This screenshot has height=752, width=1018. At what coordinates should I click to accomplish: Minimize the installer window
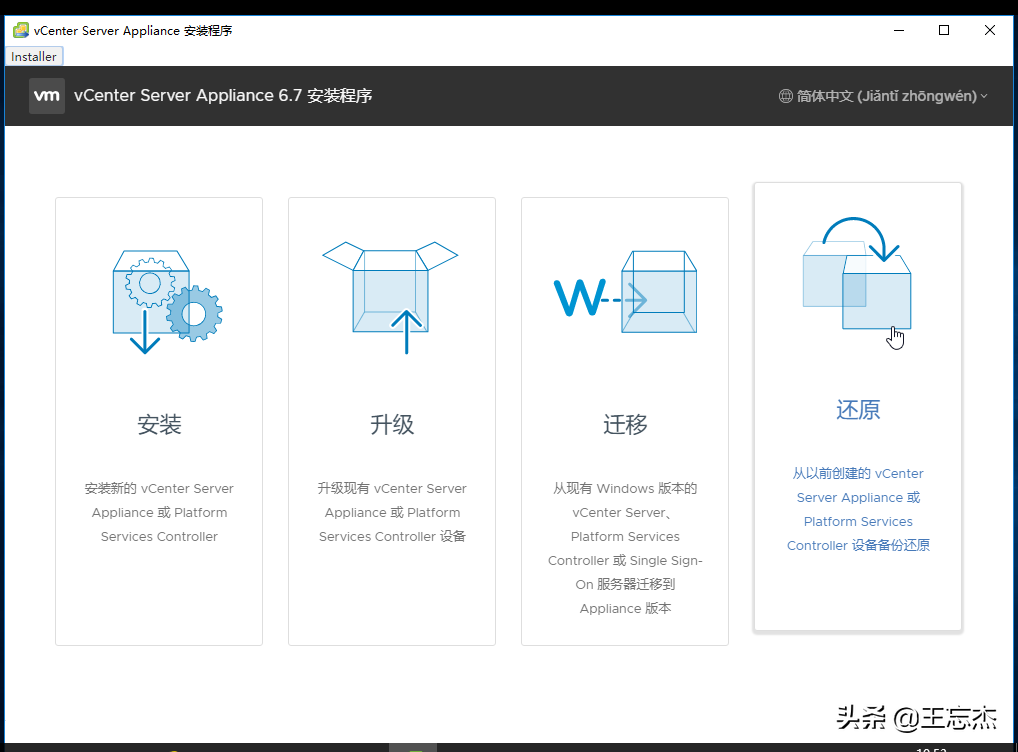[x=899, y=31]
